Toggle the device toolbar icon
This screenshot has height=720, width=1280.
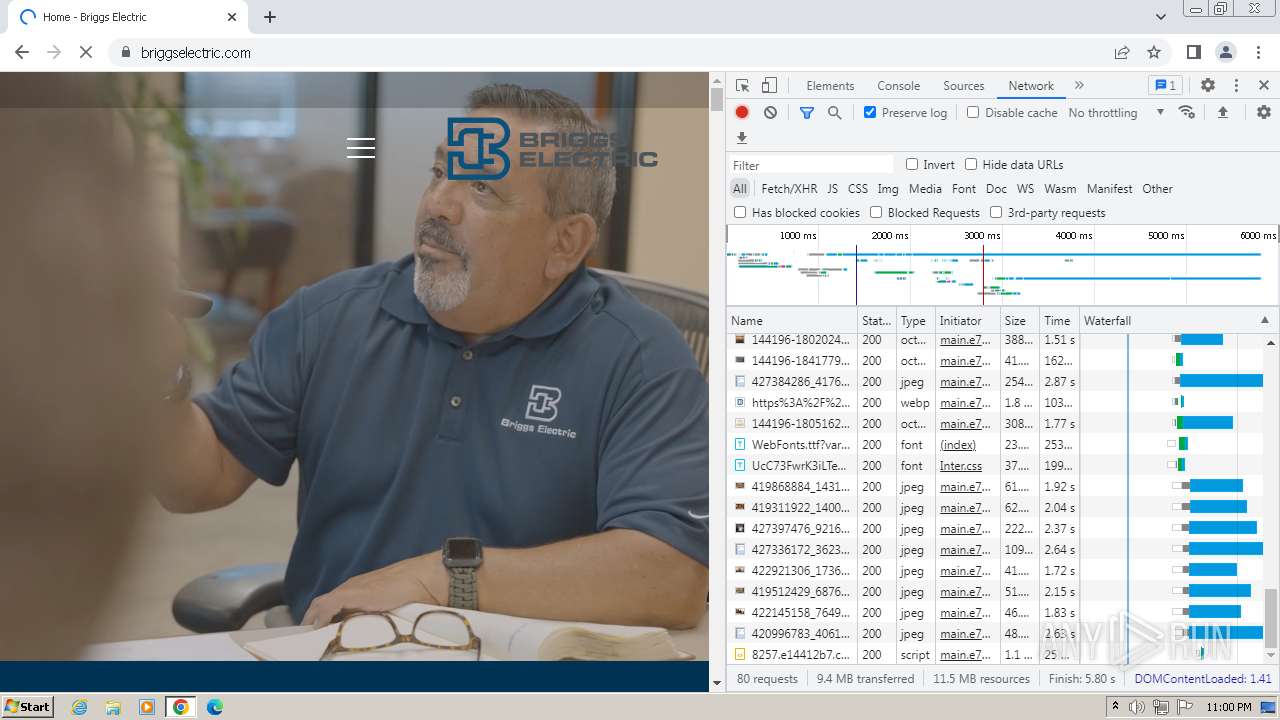[769, 86]
